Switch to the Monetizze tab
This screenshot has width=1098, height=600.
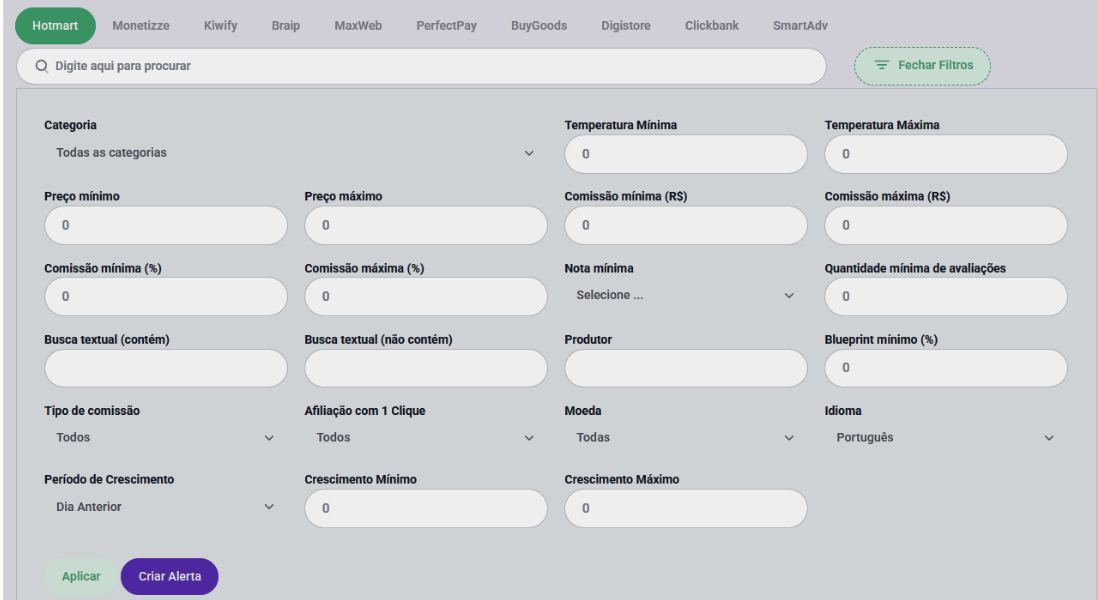[x=140, y=25]
